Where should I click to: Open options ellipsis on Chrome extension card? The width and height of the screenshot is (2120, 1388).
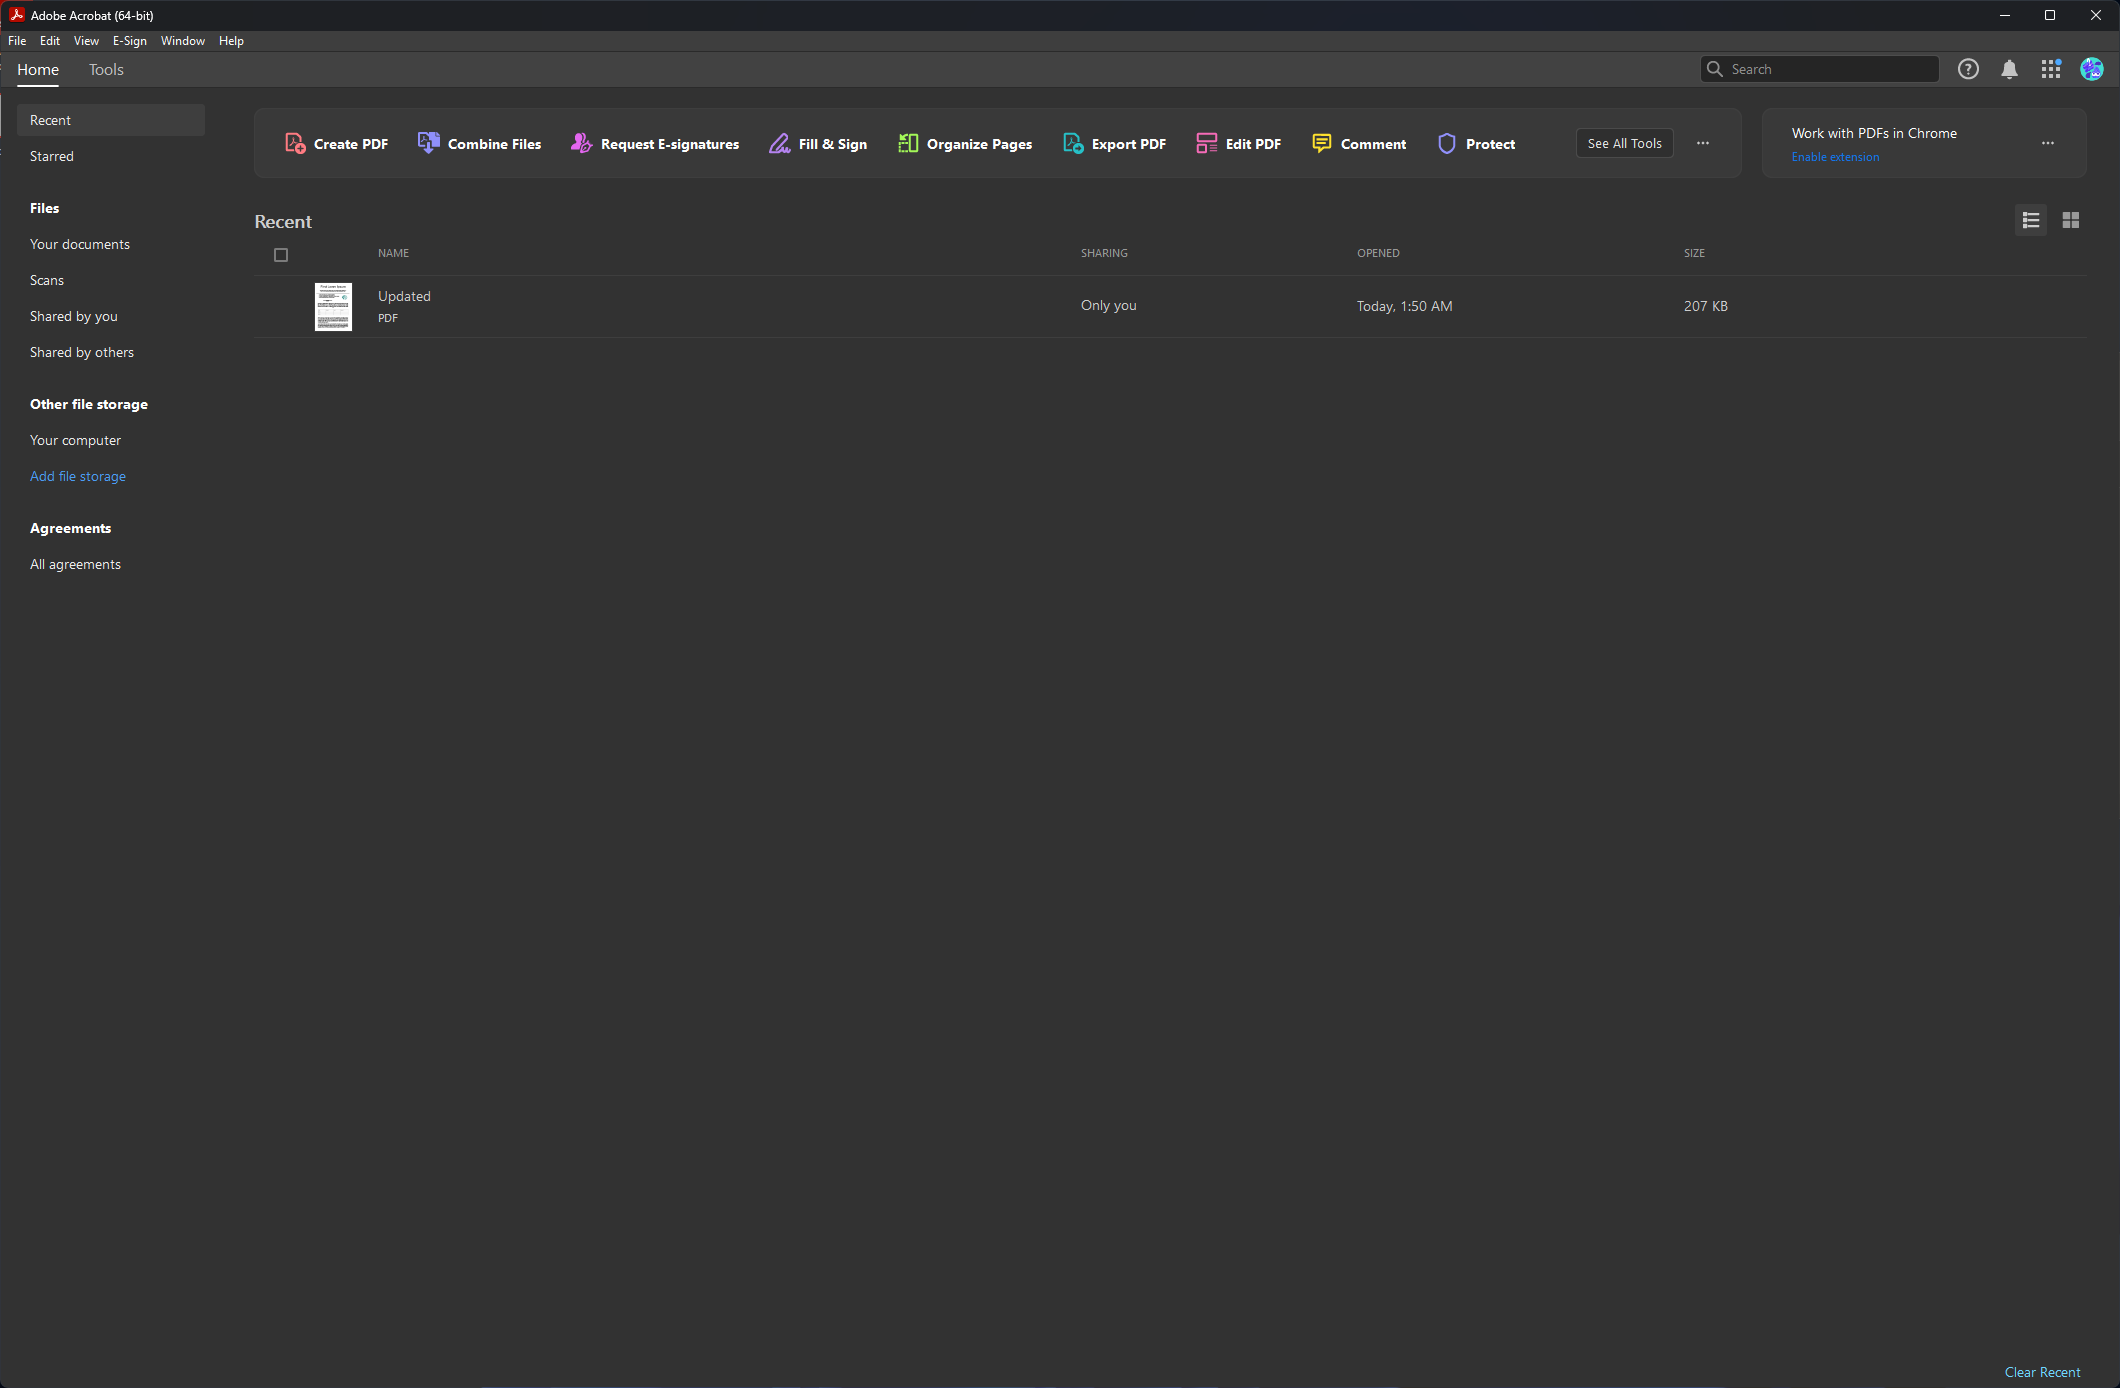coord(2048,143)
